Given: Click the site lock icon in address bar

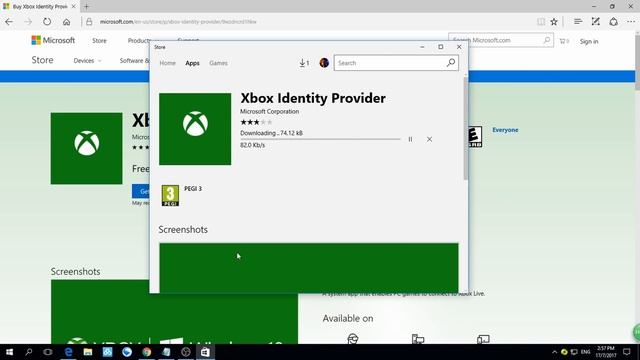Looking at the screenshot, I should [89, 22].
